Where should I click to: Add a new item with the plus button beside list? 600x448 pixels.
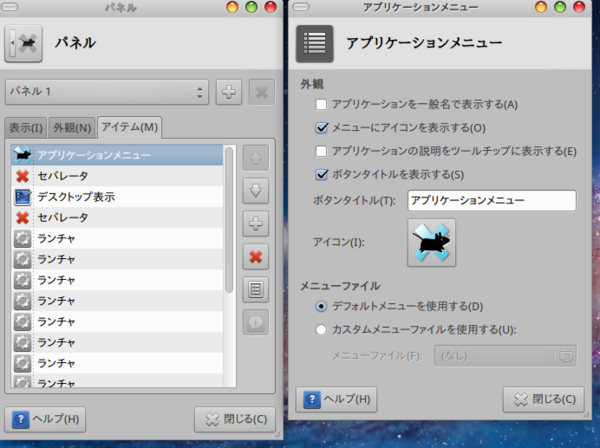click(256, 223)
